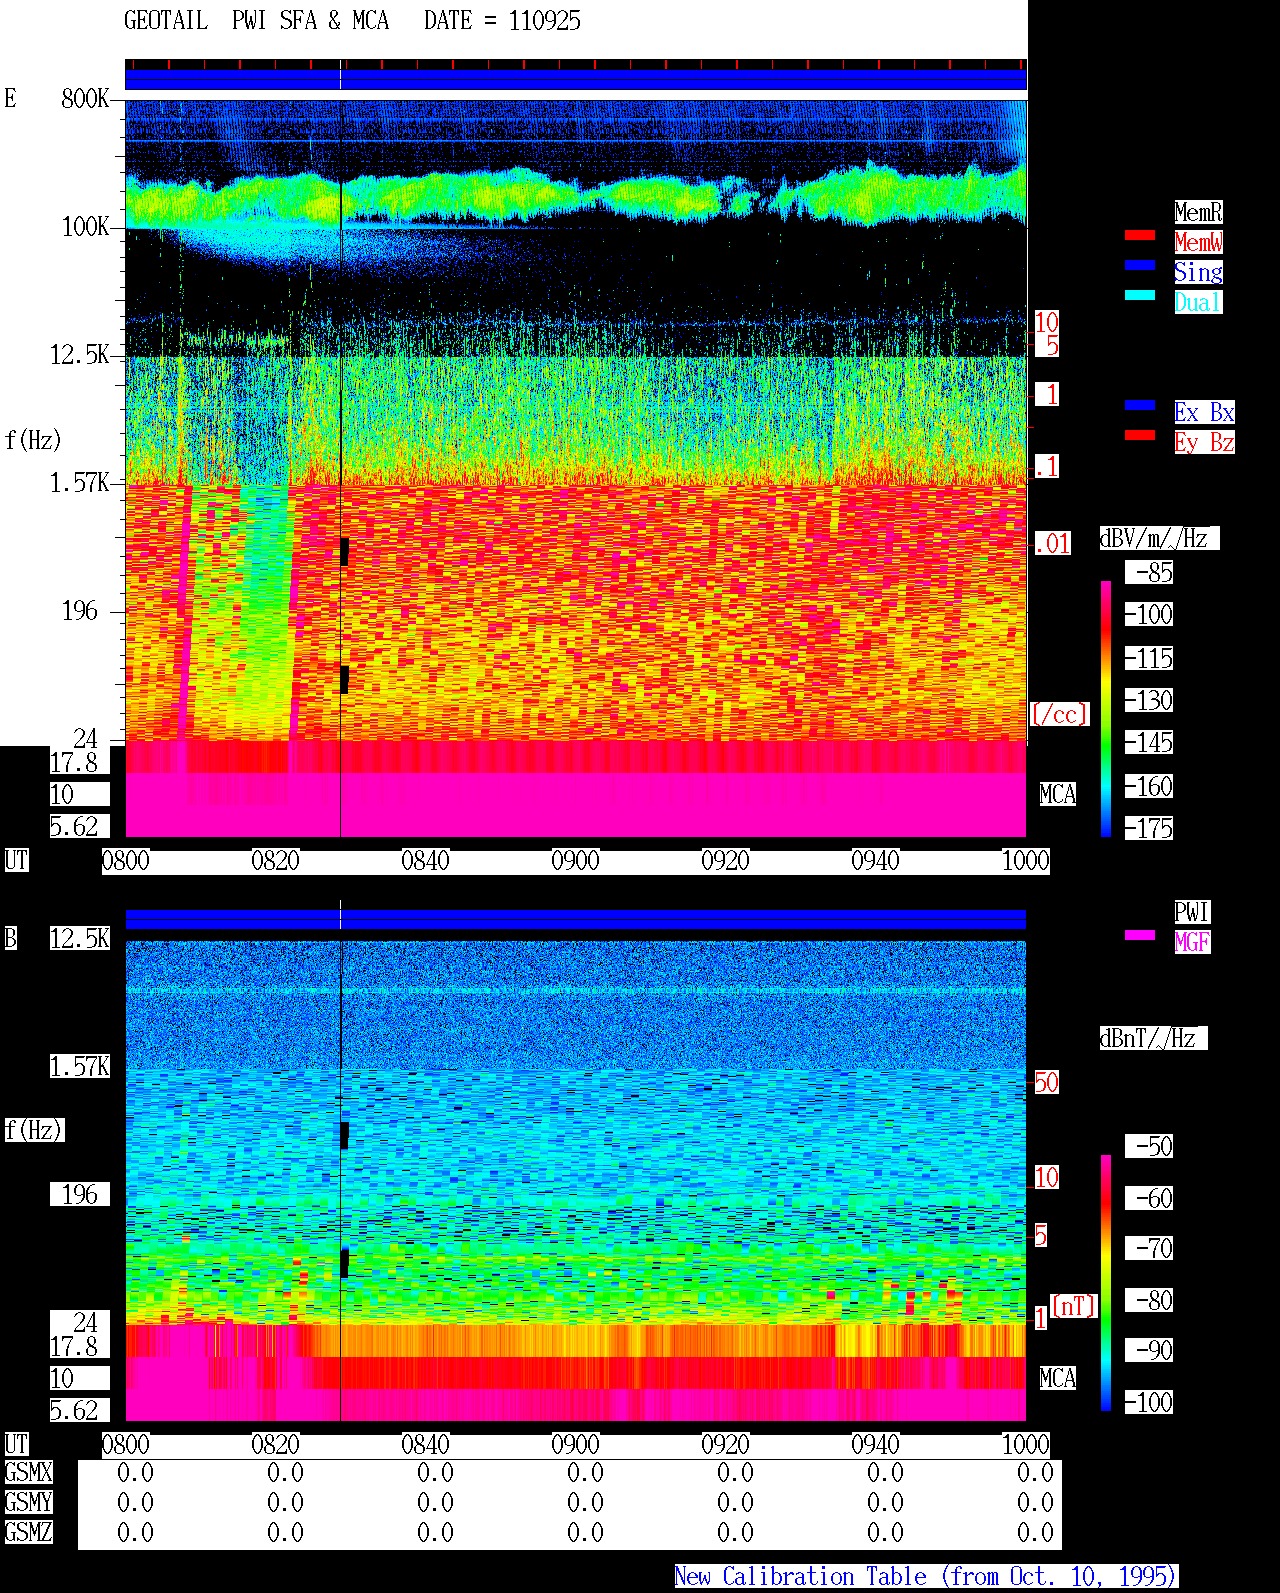Click the red MemW legend swatch
Screen dimensions: 1280x1593
(1140, 236)
